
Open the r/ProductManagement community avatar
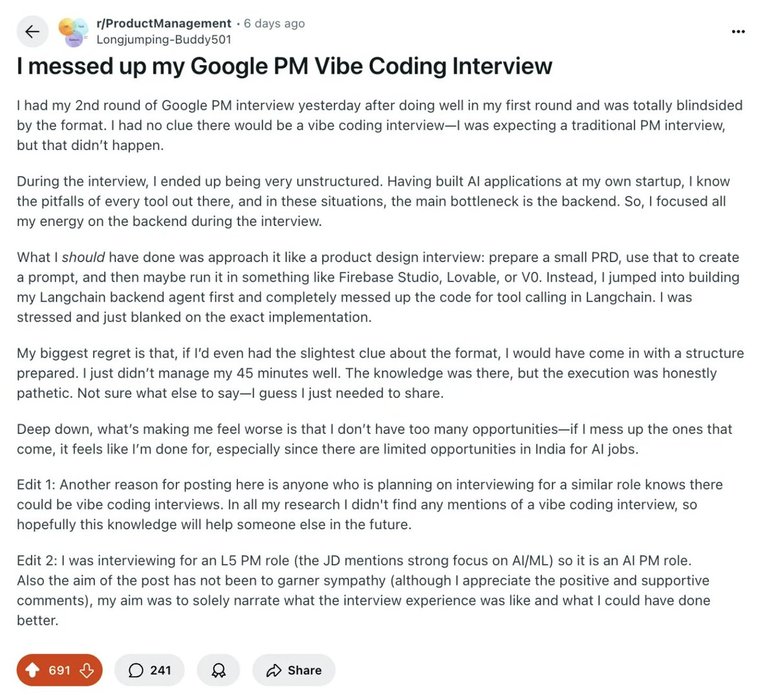tap(72, 32)
